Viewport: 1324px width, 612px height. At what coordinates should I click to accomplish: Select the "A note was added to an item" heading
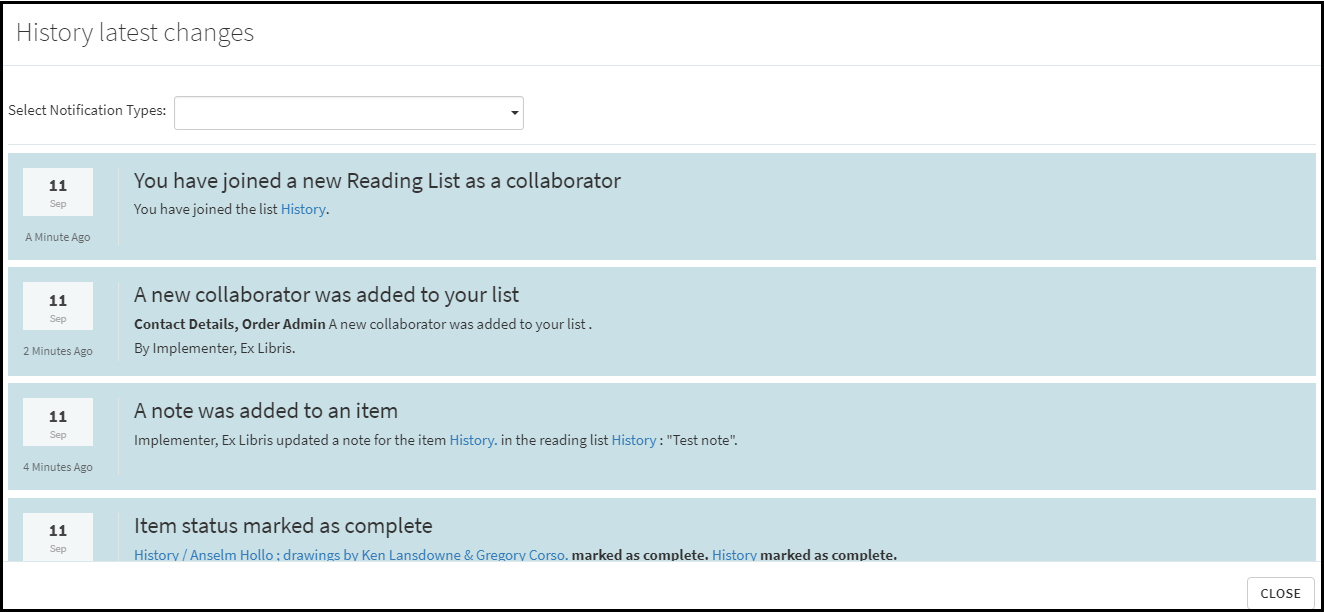point(266,411)
